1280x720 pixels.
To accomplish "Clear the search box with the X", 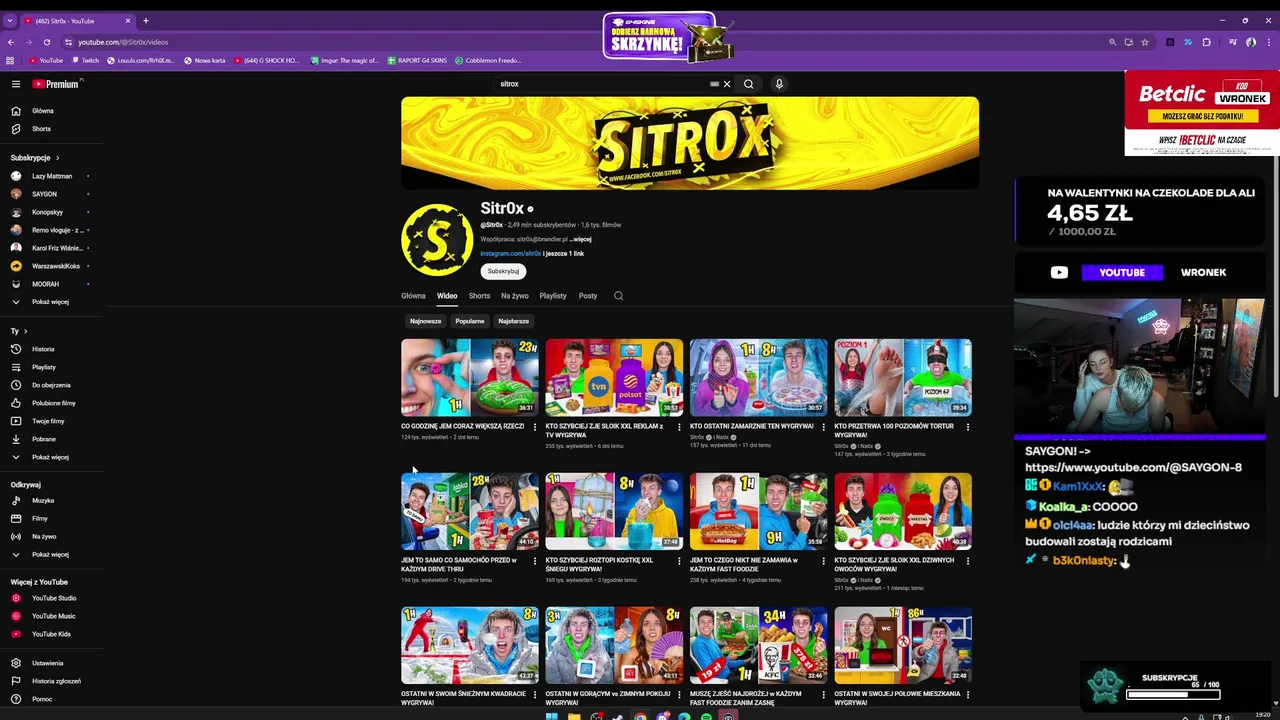I will tap(727, 84).
